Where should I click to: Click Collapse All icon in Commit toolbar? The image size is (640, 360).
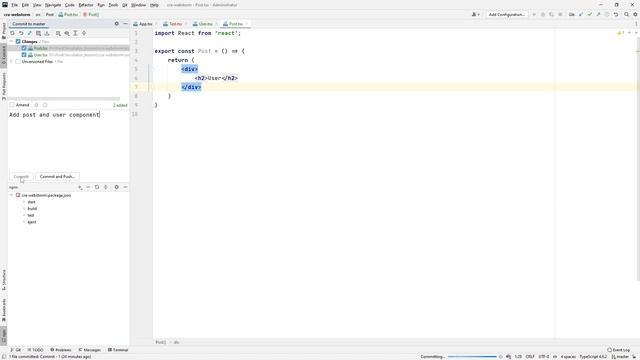coord(84,33)
